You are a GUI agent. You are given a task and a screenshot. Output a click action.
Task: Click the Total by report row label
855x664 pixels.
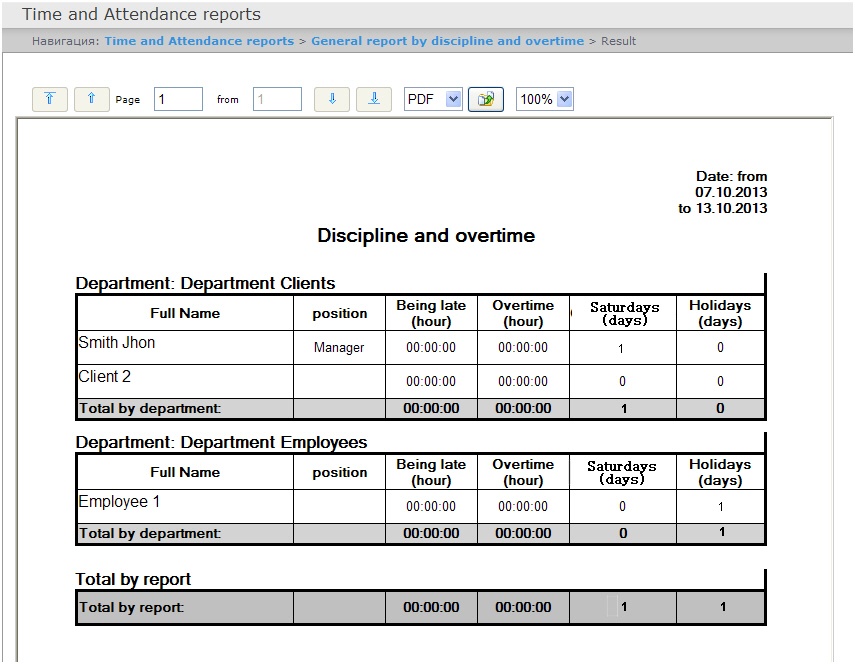click(x=131, y=607)
